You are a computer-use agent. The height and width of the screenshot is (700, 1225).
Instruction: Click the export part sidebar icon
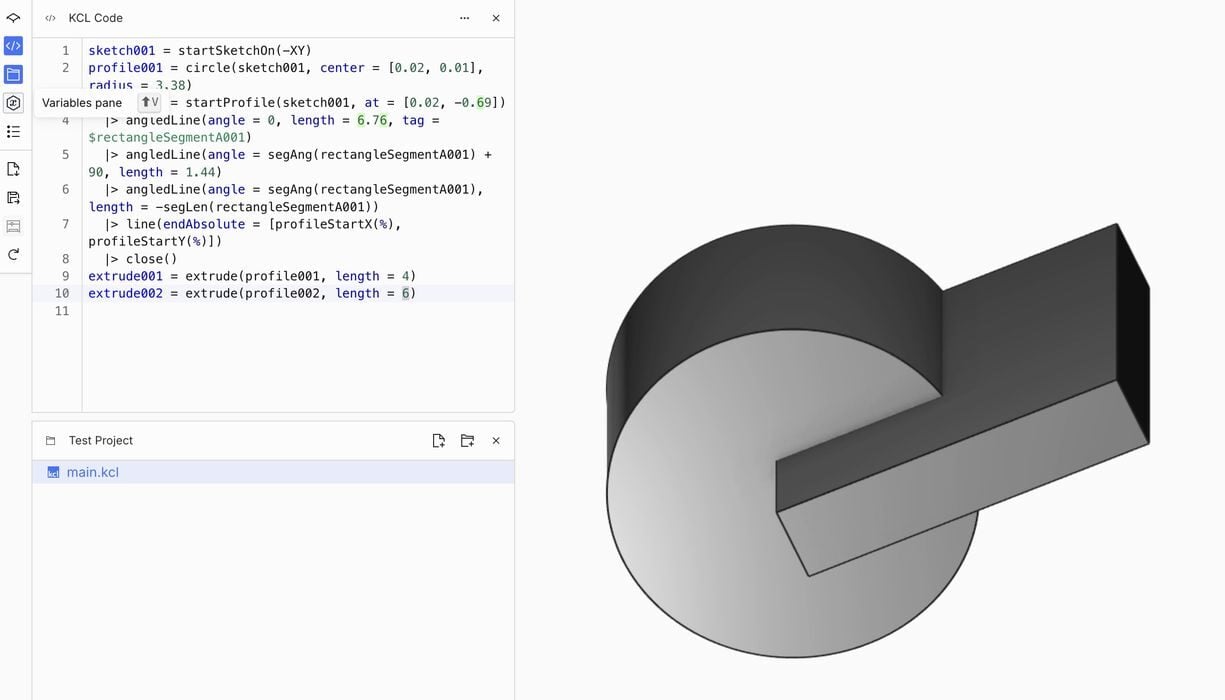pyautogui.click(x=13, y=198)
